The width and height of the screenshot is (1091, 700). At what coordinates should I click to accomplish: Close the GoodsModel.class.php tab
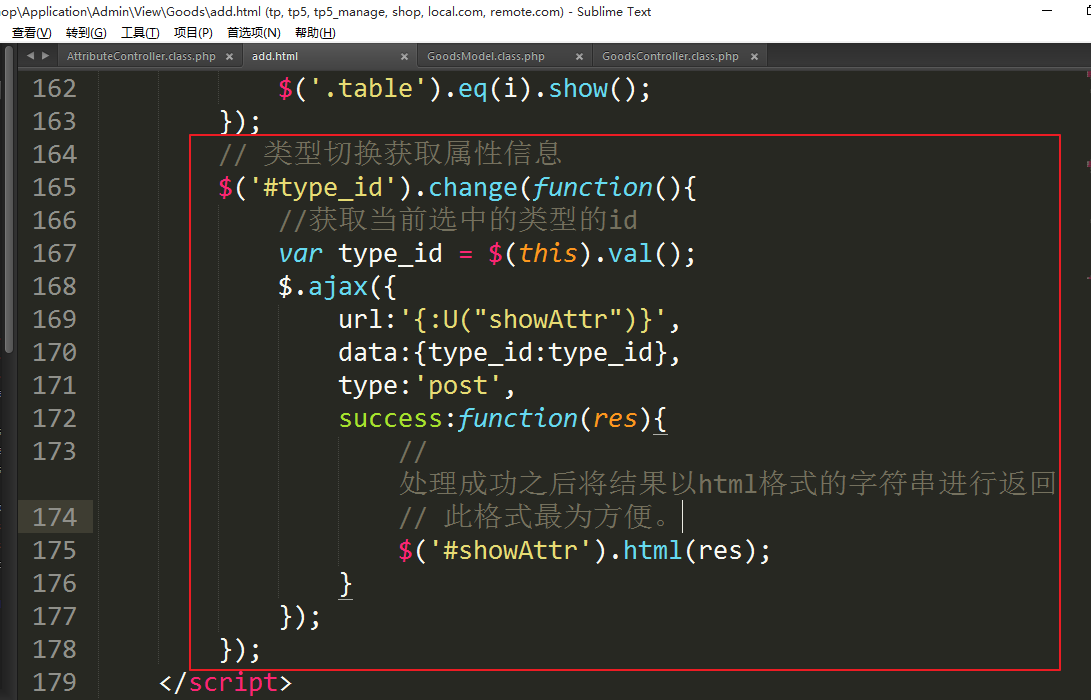pos(580,57)
